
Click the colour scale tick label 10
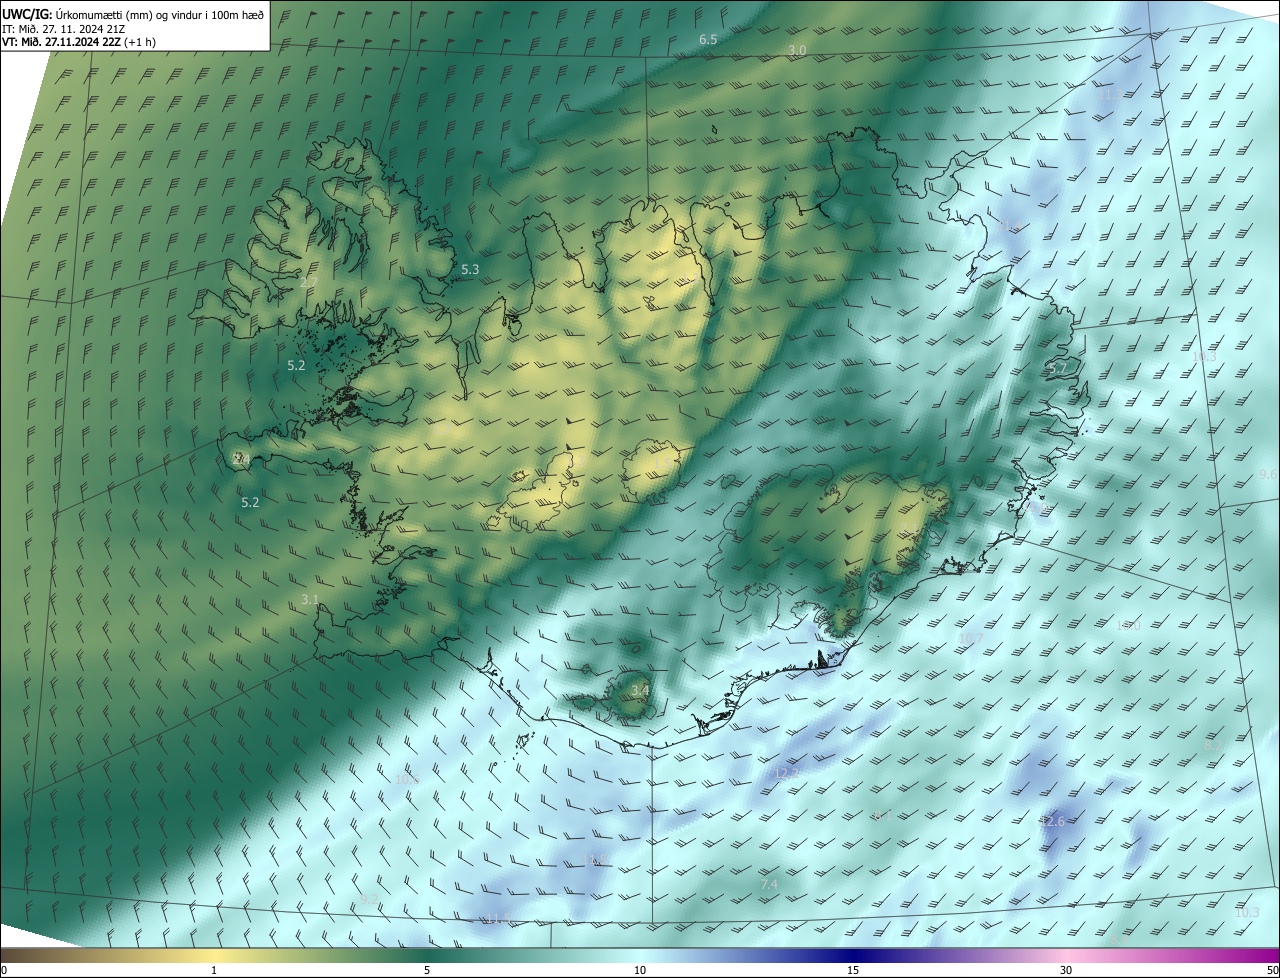(640, 971)
